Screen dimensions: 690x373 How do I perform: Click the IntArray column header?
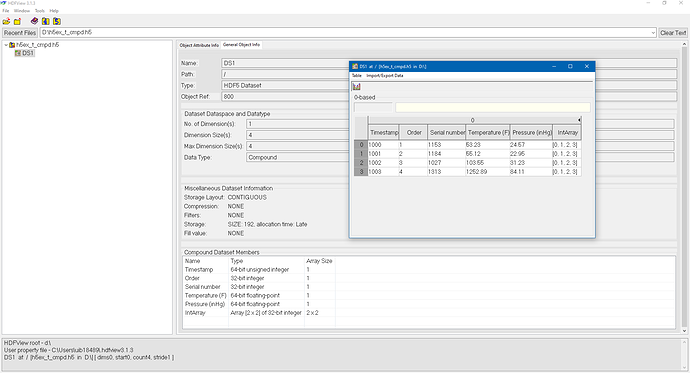point(567,132)
